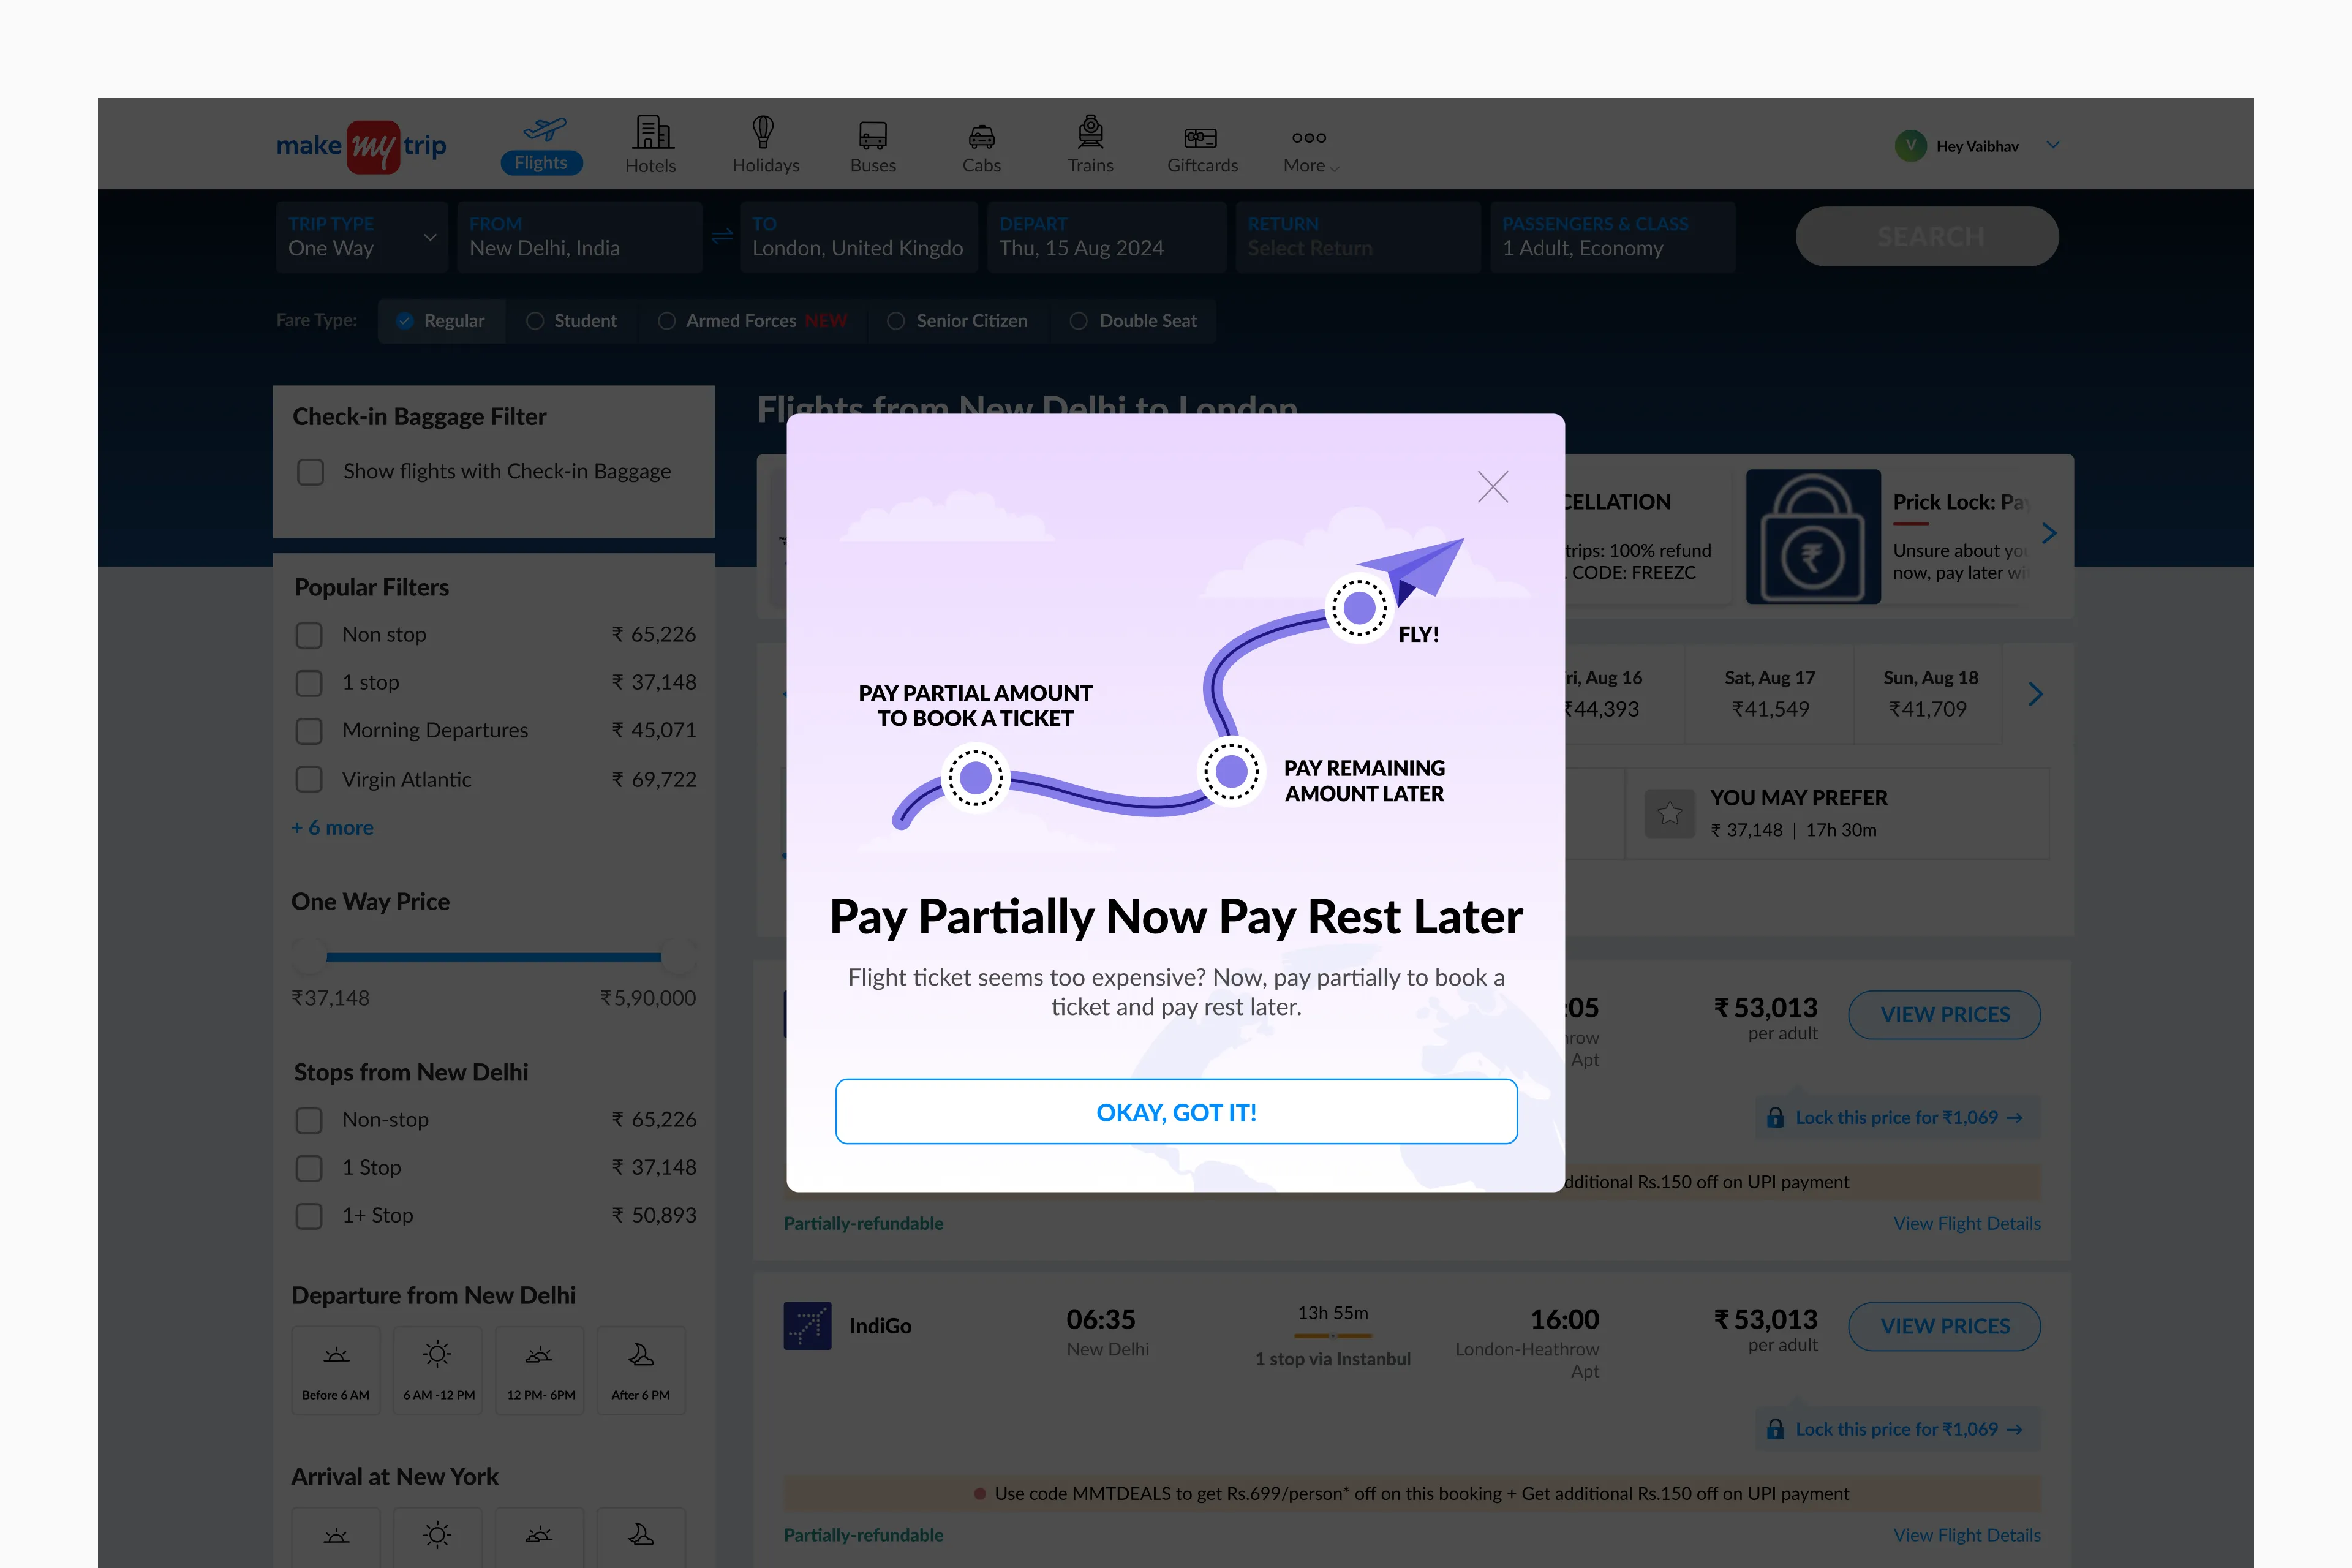This screenshot has width=2352, height=1568.
Task: Enable the Virgin Atlantic filter checkbox
Action: pos(309,780)
